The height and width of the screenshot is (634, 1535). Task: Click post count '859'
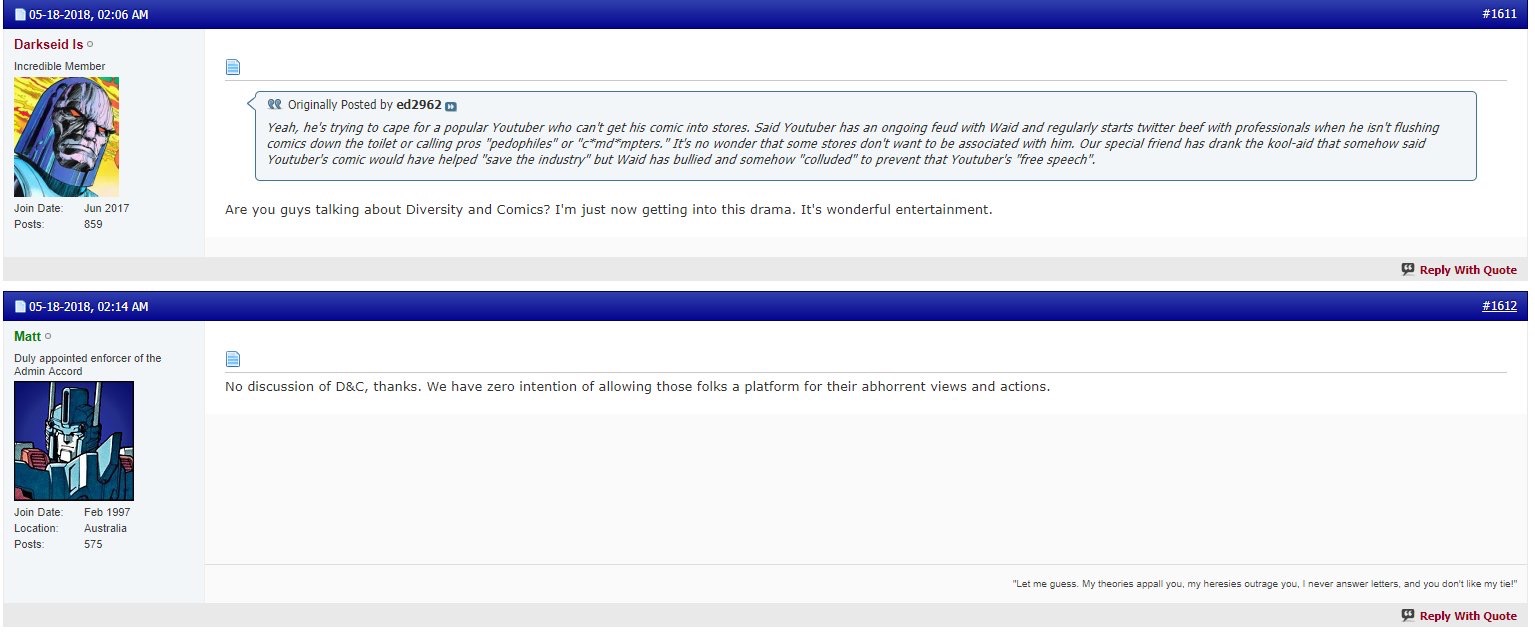click(93, 224)
